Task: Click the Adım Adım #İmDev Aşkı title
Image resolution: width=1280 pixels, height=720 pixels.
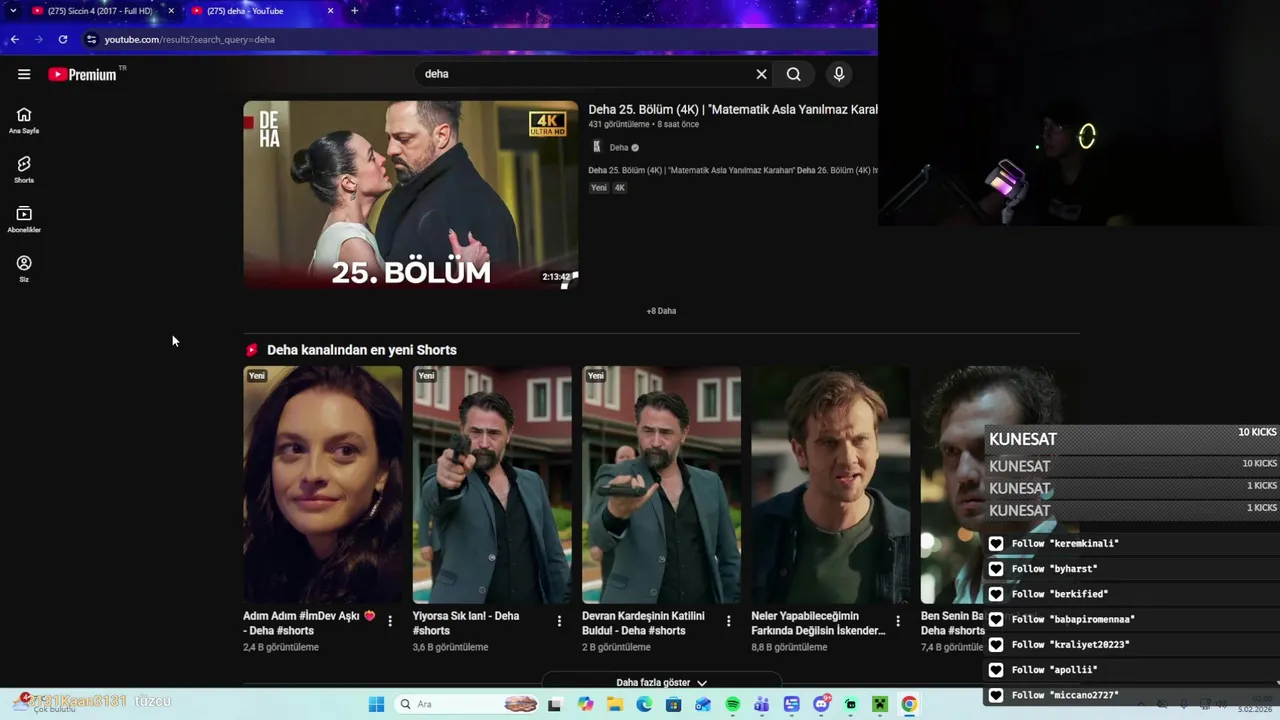Action: (x=309, y=623)
